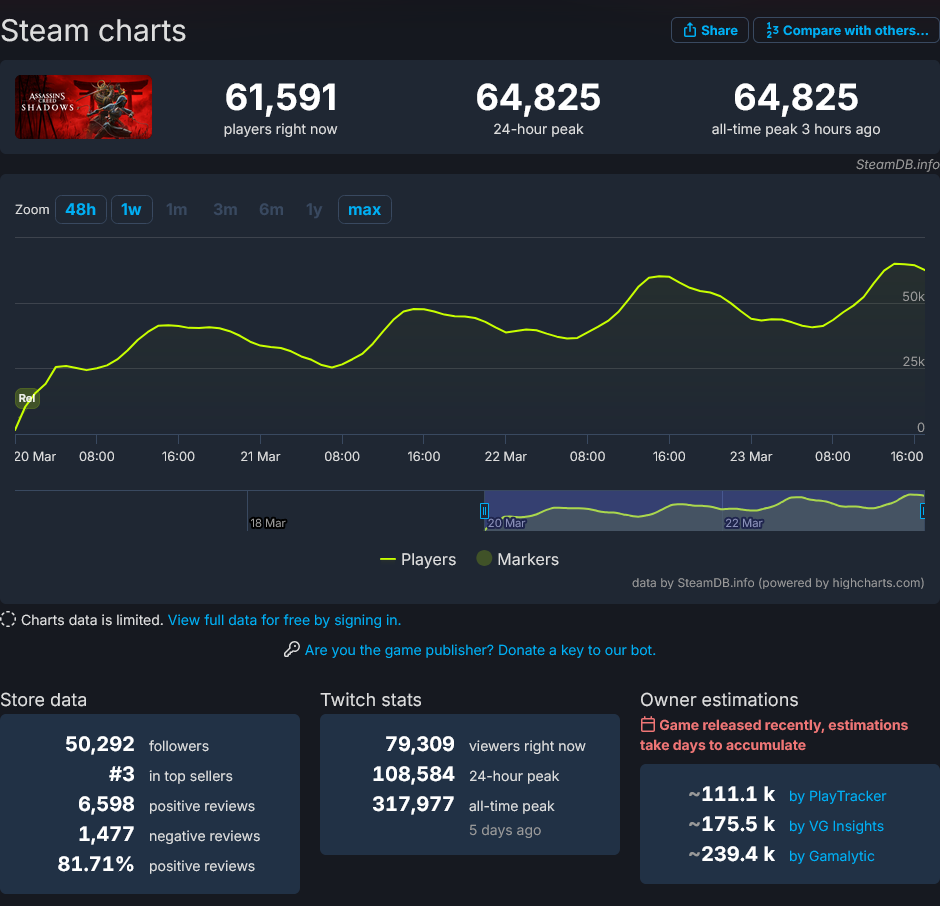Screen dimensions: 940x906
Task: Click the Twitch stats heading
Action: click(371, 700)
